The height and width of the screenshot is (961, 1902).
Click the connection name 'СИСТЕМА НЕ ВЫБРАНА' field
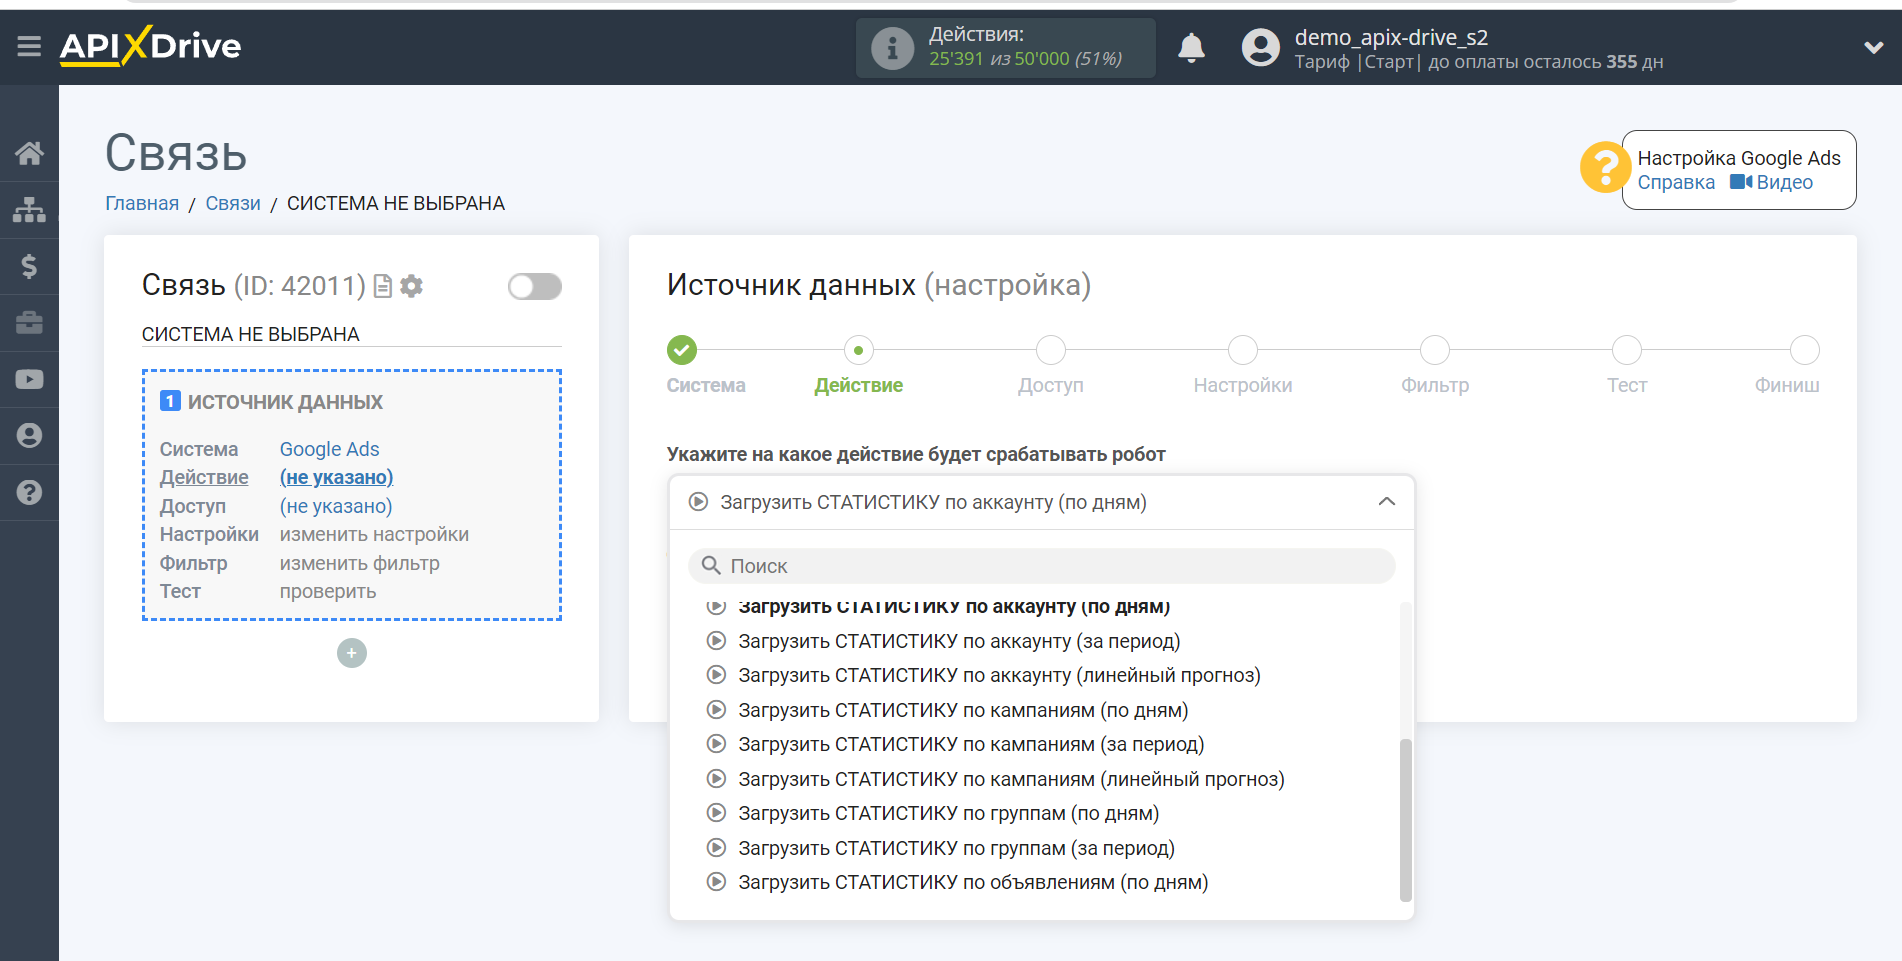click(351, 334)
